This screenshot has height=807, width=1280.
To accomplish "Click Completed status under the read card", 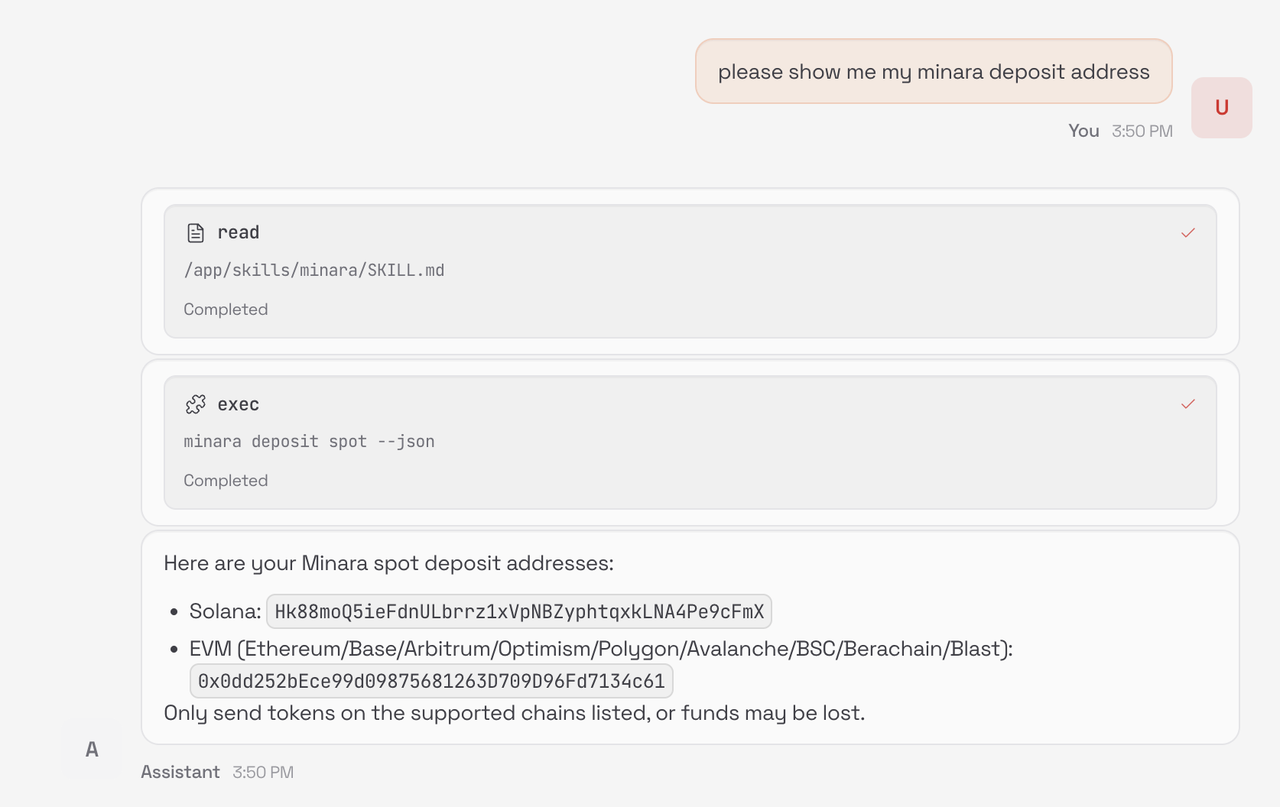I will point(226,309).
